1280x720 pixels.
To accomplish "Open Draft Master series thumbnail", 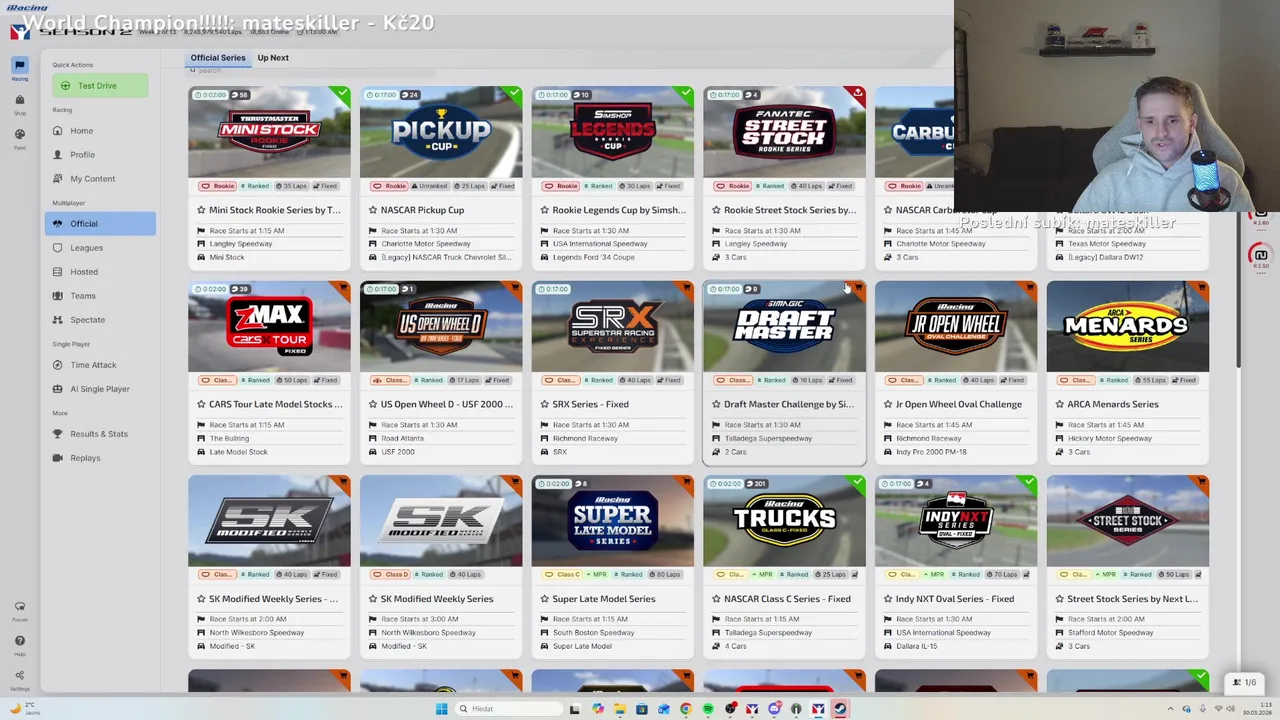I will point(784,326).
